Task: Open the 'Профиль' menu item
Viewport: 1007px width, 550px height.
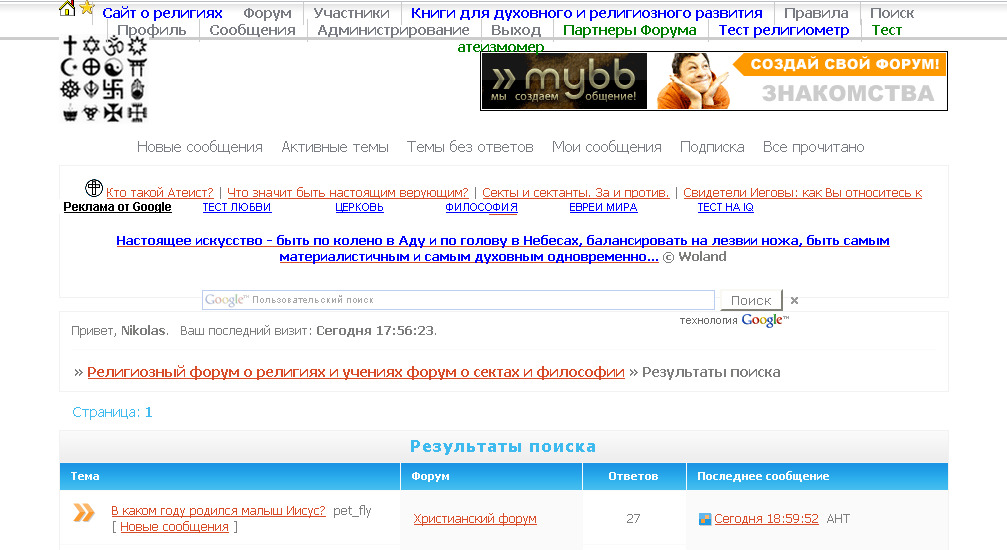Action: [152, 30]
